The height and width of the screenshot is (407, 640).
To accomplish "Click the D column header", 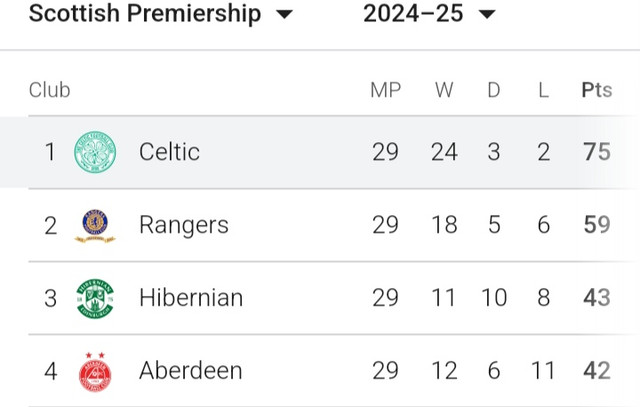I will click(494, 90).
